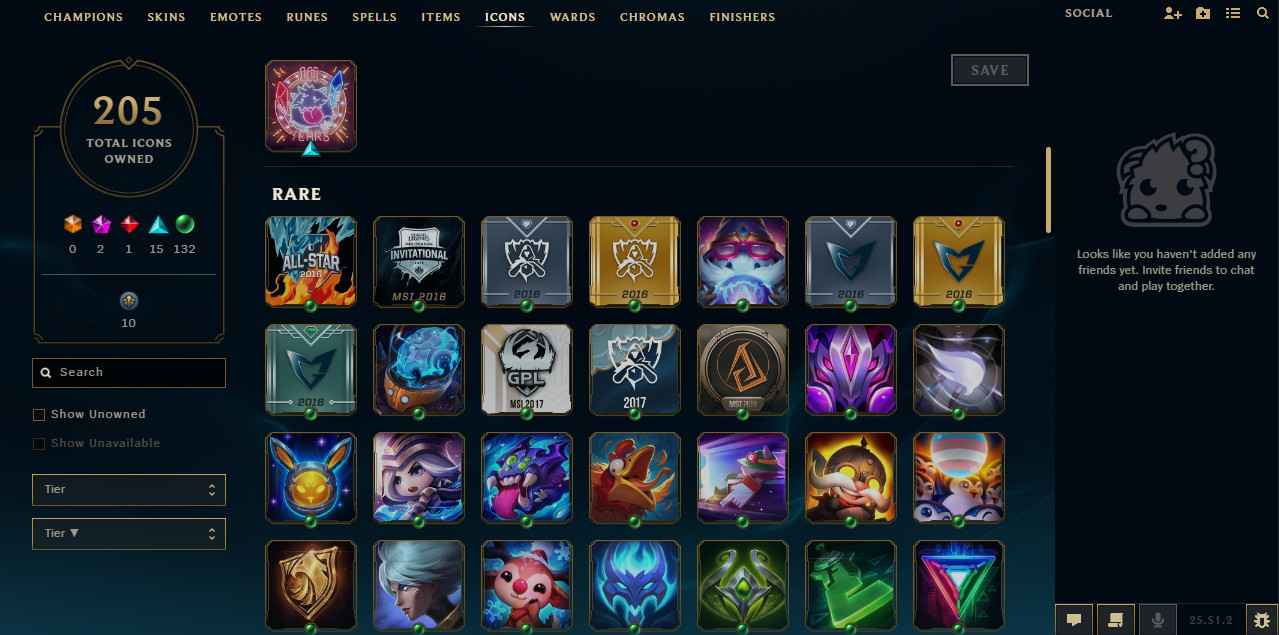1279x635 pixels.
Task: Expand the Tier ▼ sorting dropdown
Action: click(129, 533)
